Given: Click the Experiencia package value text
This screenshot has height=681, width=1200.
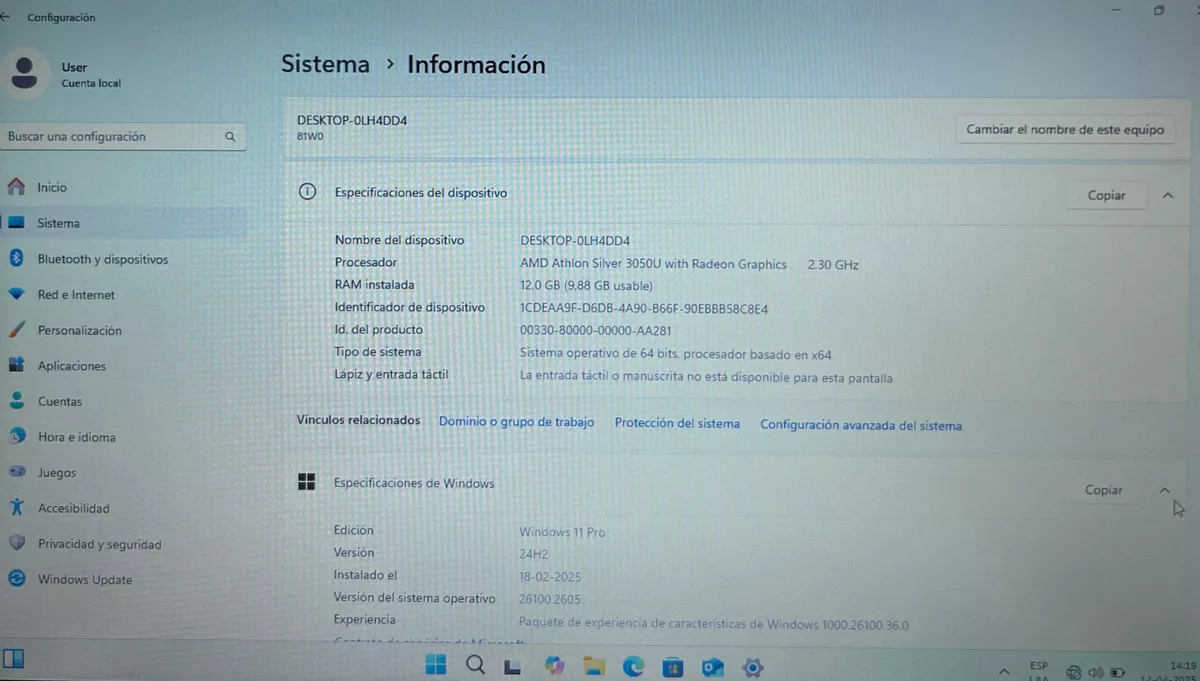Looking at the screenshot, I should pos(714,625).
